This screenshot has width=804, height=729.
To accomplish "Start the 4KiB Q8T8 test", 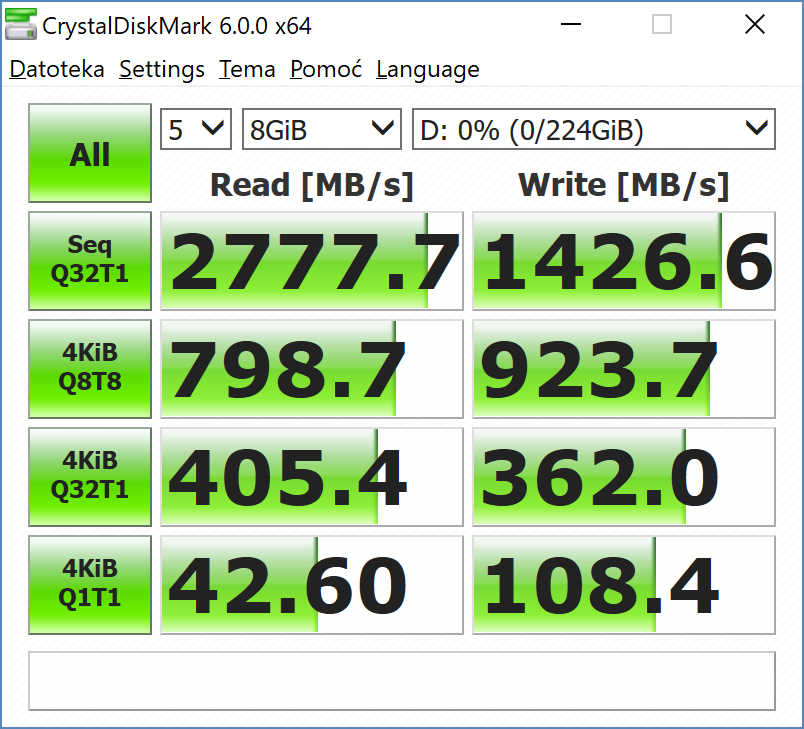I will tap(90, 369).
